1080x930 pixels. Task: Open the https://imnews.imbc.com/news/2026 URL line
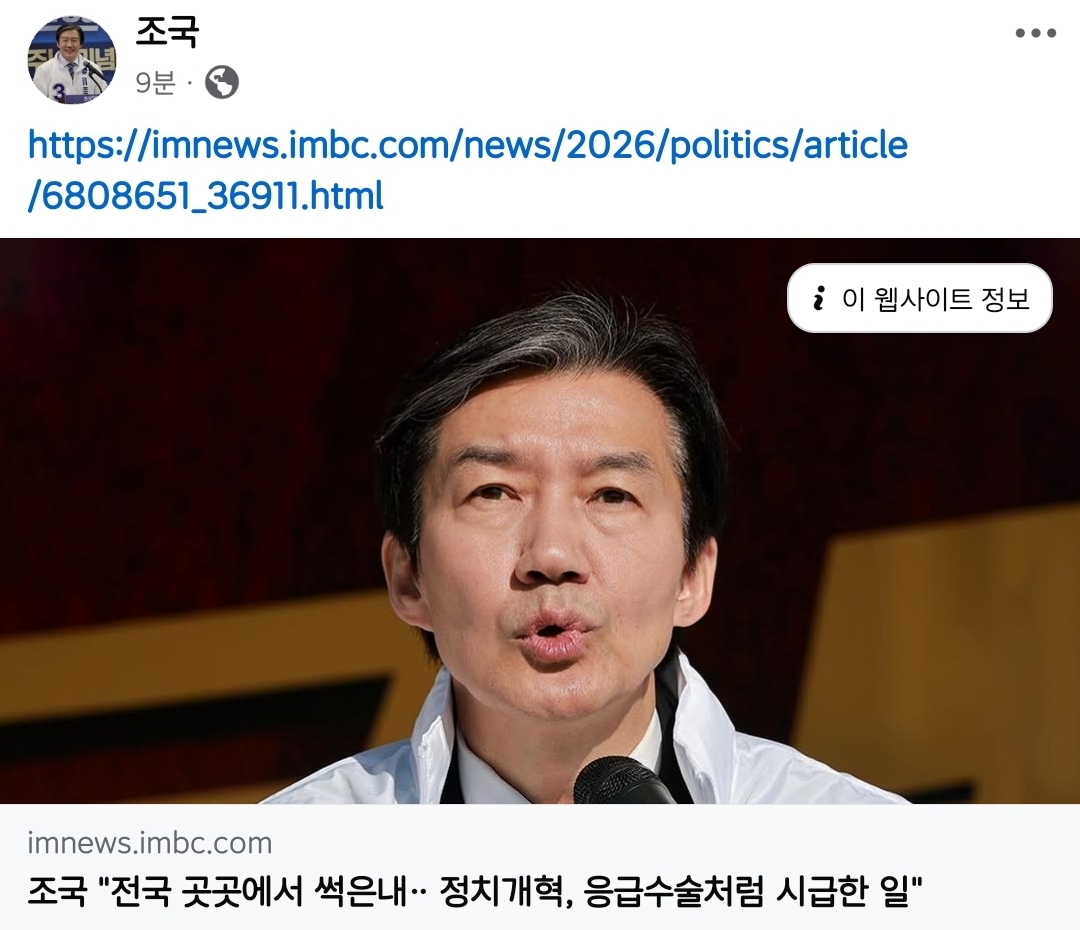[x=468, y=145]
